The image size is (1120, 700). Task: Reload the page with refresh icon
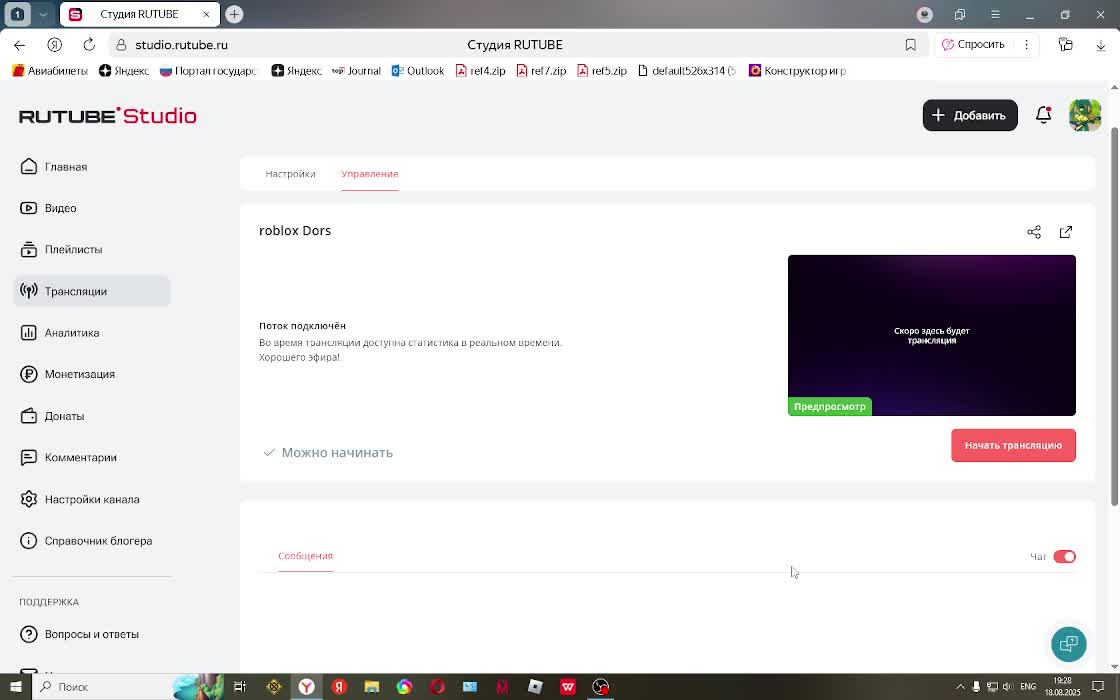tap(89, 45)
